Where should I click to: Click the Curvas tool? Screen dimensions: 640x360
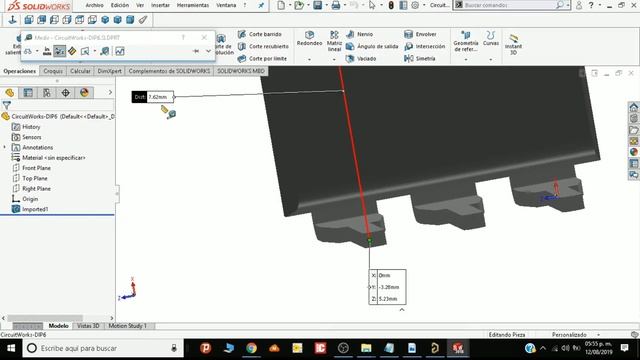click(491, 38)
